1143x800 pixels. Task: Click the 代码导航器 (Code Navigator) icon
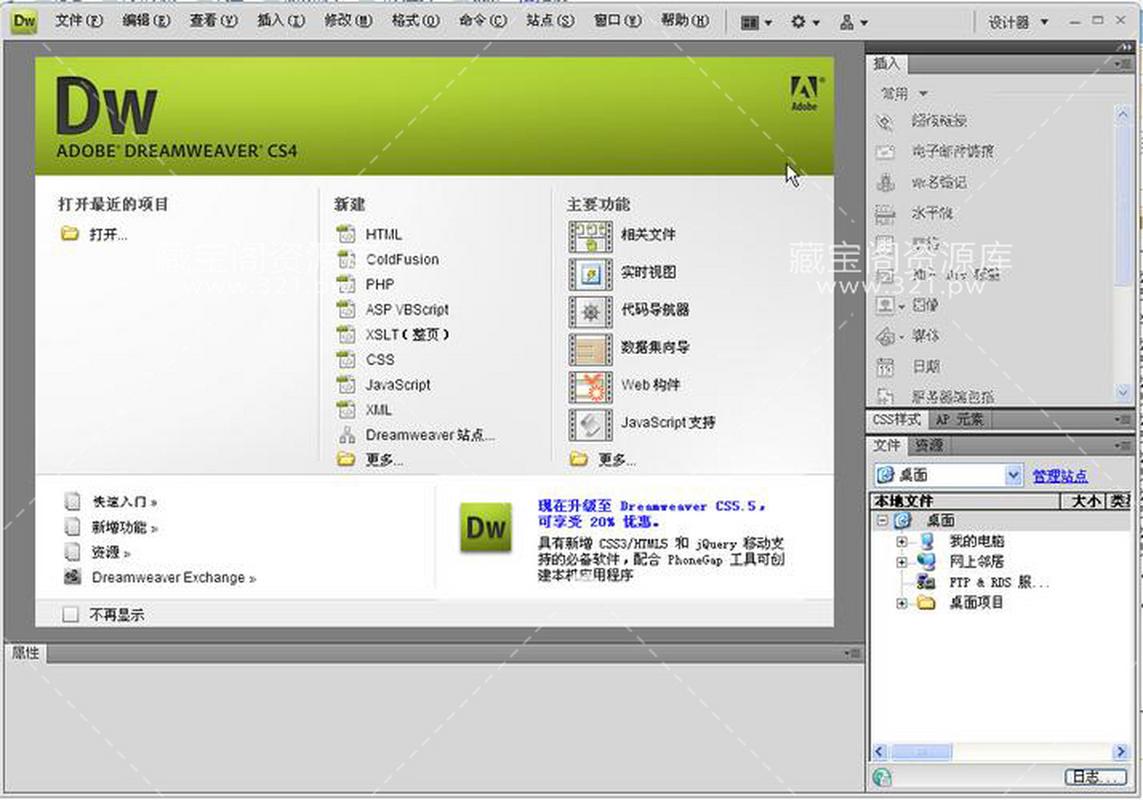(591, 311)
